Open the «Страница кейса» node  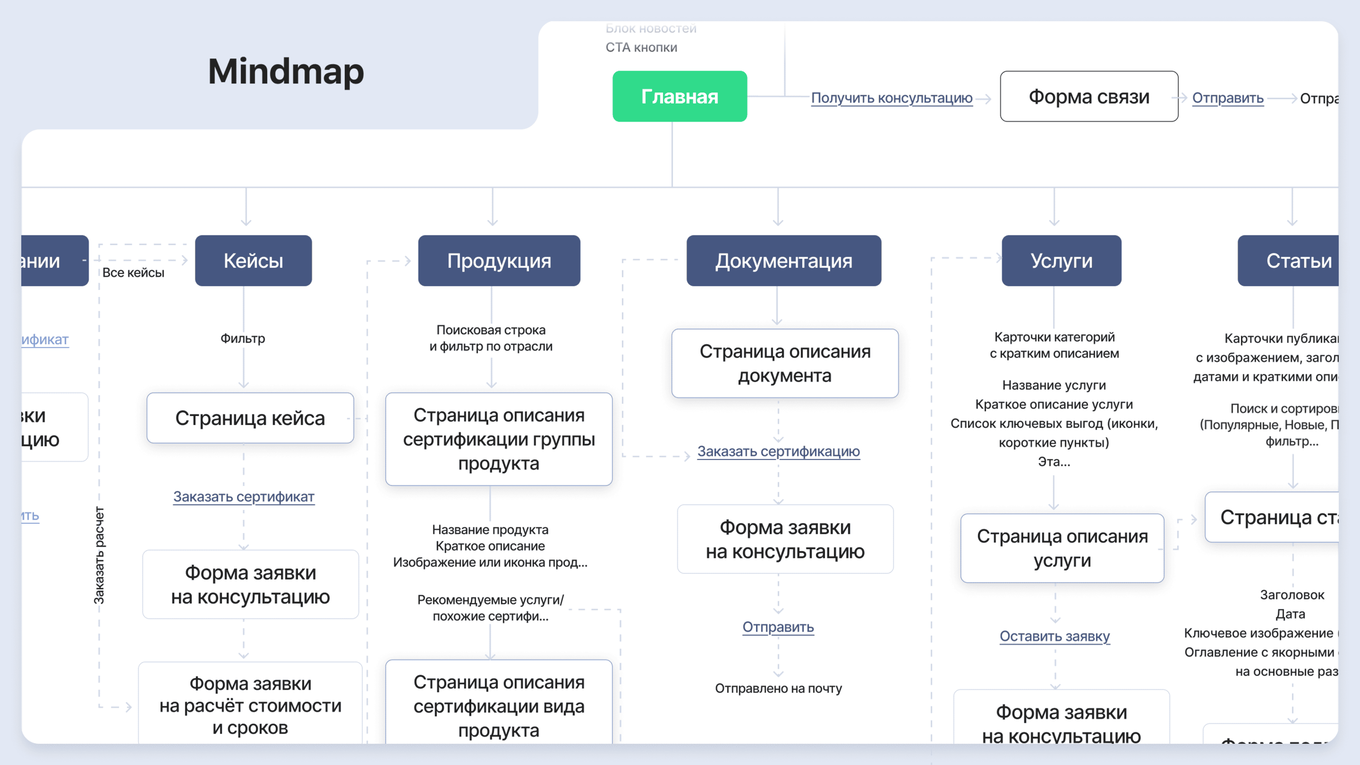250,418
